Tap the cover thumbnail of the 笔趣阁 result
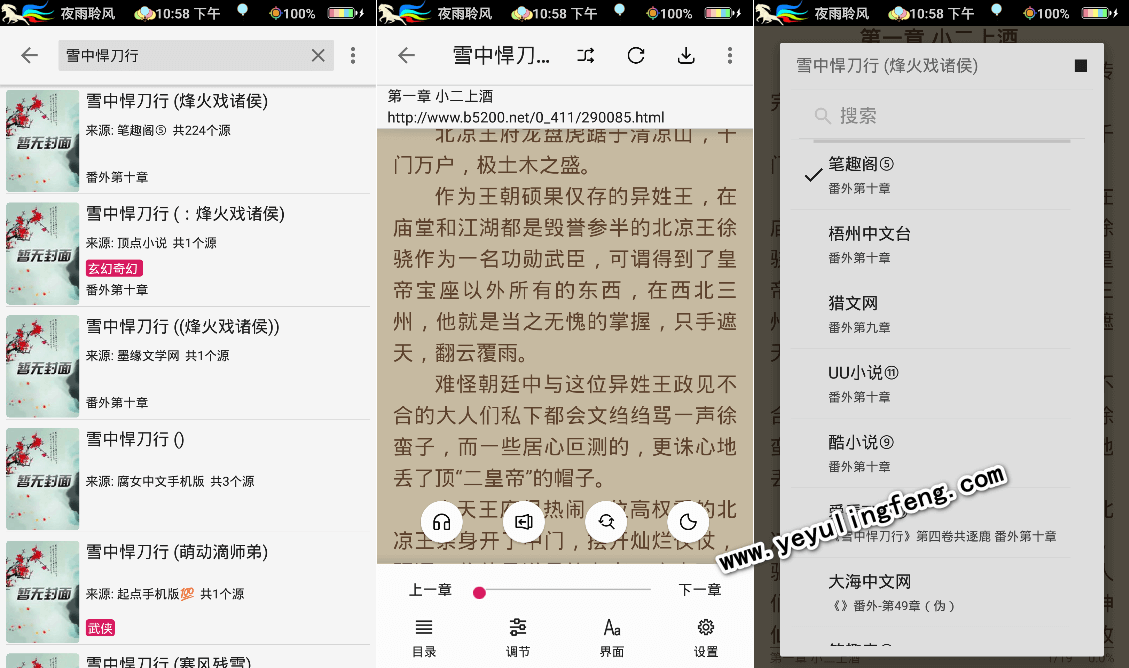Image resolution: width=1129 pixels, height=668 pixels. [42, 140]
